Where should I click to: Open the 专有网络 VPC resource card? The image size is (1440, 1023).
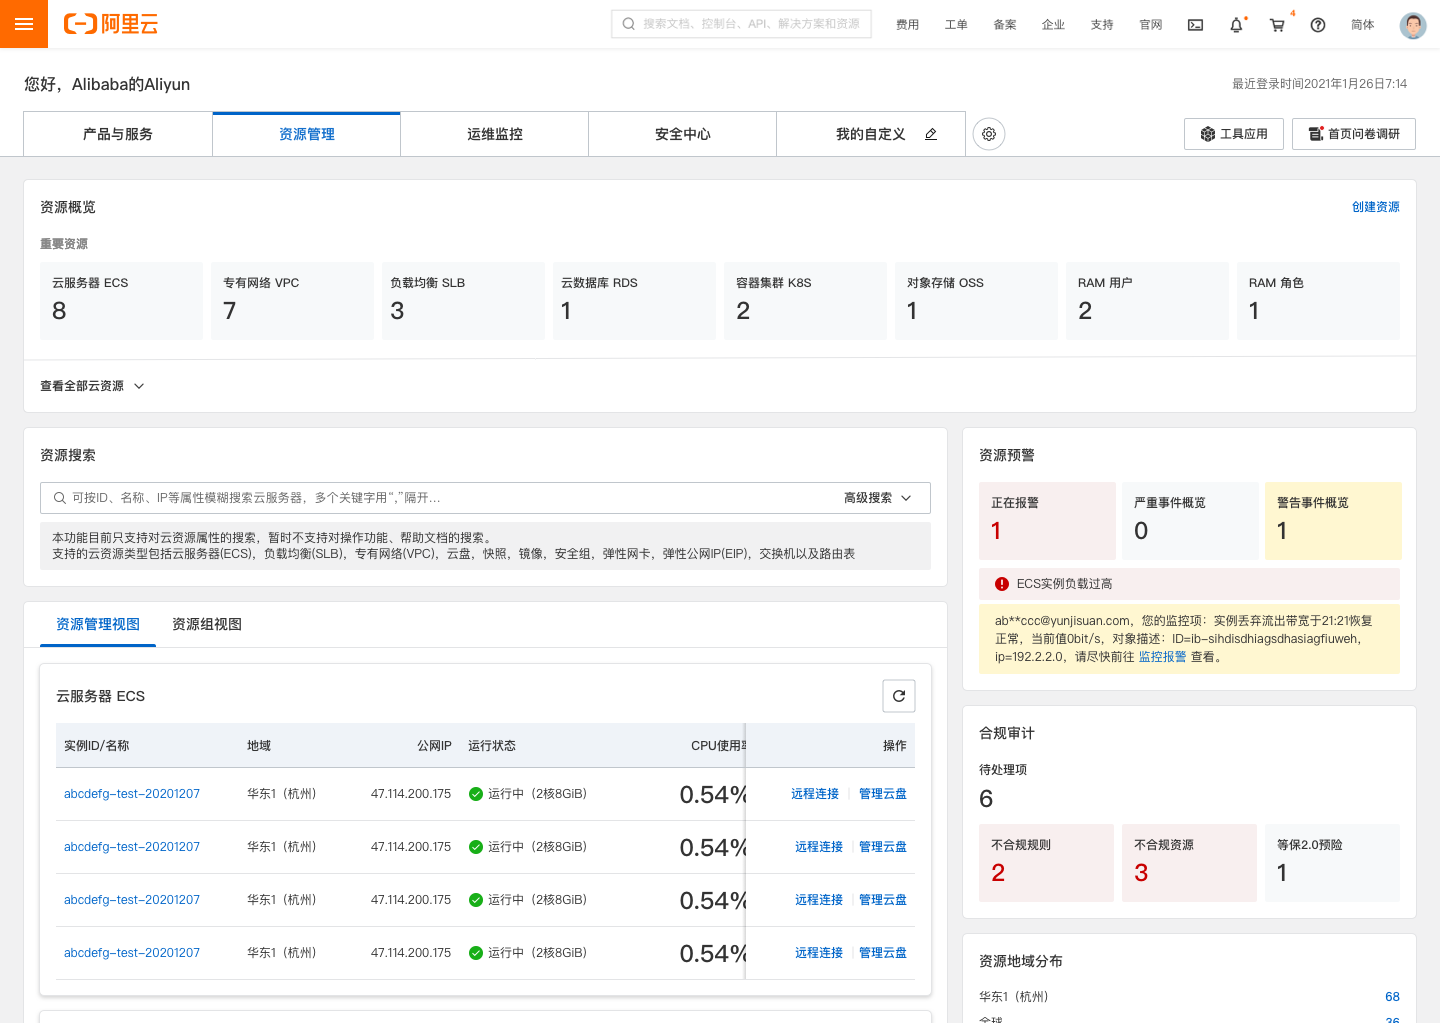pos(292,301)
